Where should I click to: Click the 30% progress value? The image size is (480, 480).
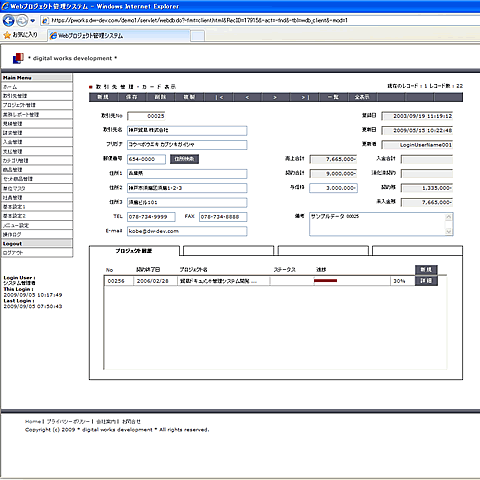399,281
